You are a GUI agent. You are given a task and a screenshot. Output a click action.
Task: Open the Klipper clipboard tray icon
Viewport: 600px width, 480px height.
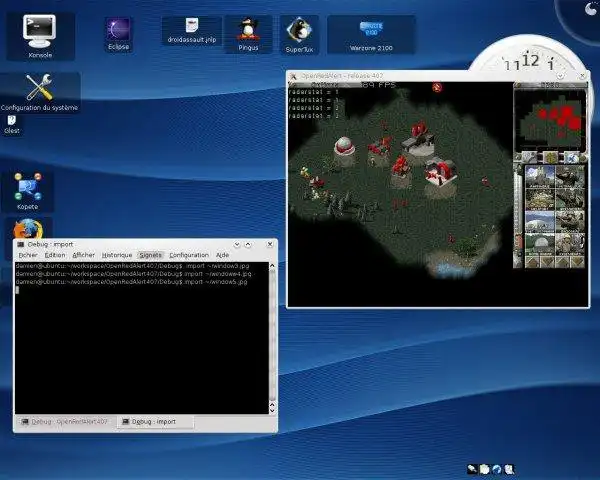point(484,469)
